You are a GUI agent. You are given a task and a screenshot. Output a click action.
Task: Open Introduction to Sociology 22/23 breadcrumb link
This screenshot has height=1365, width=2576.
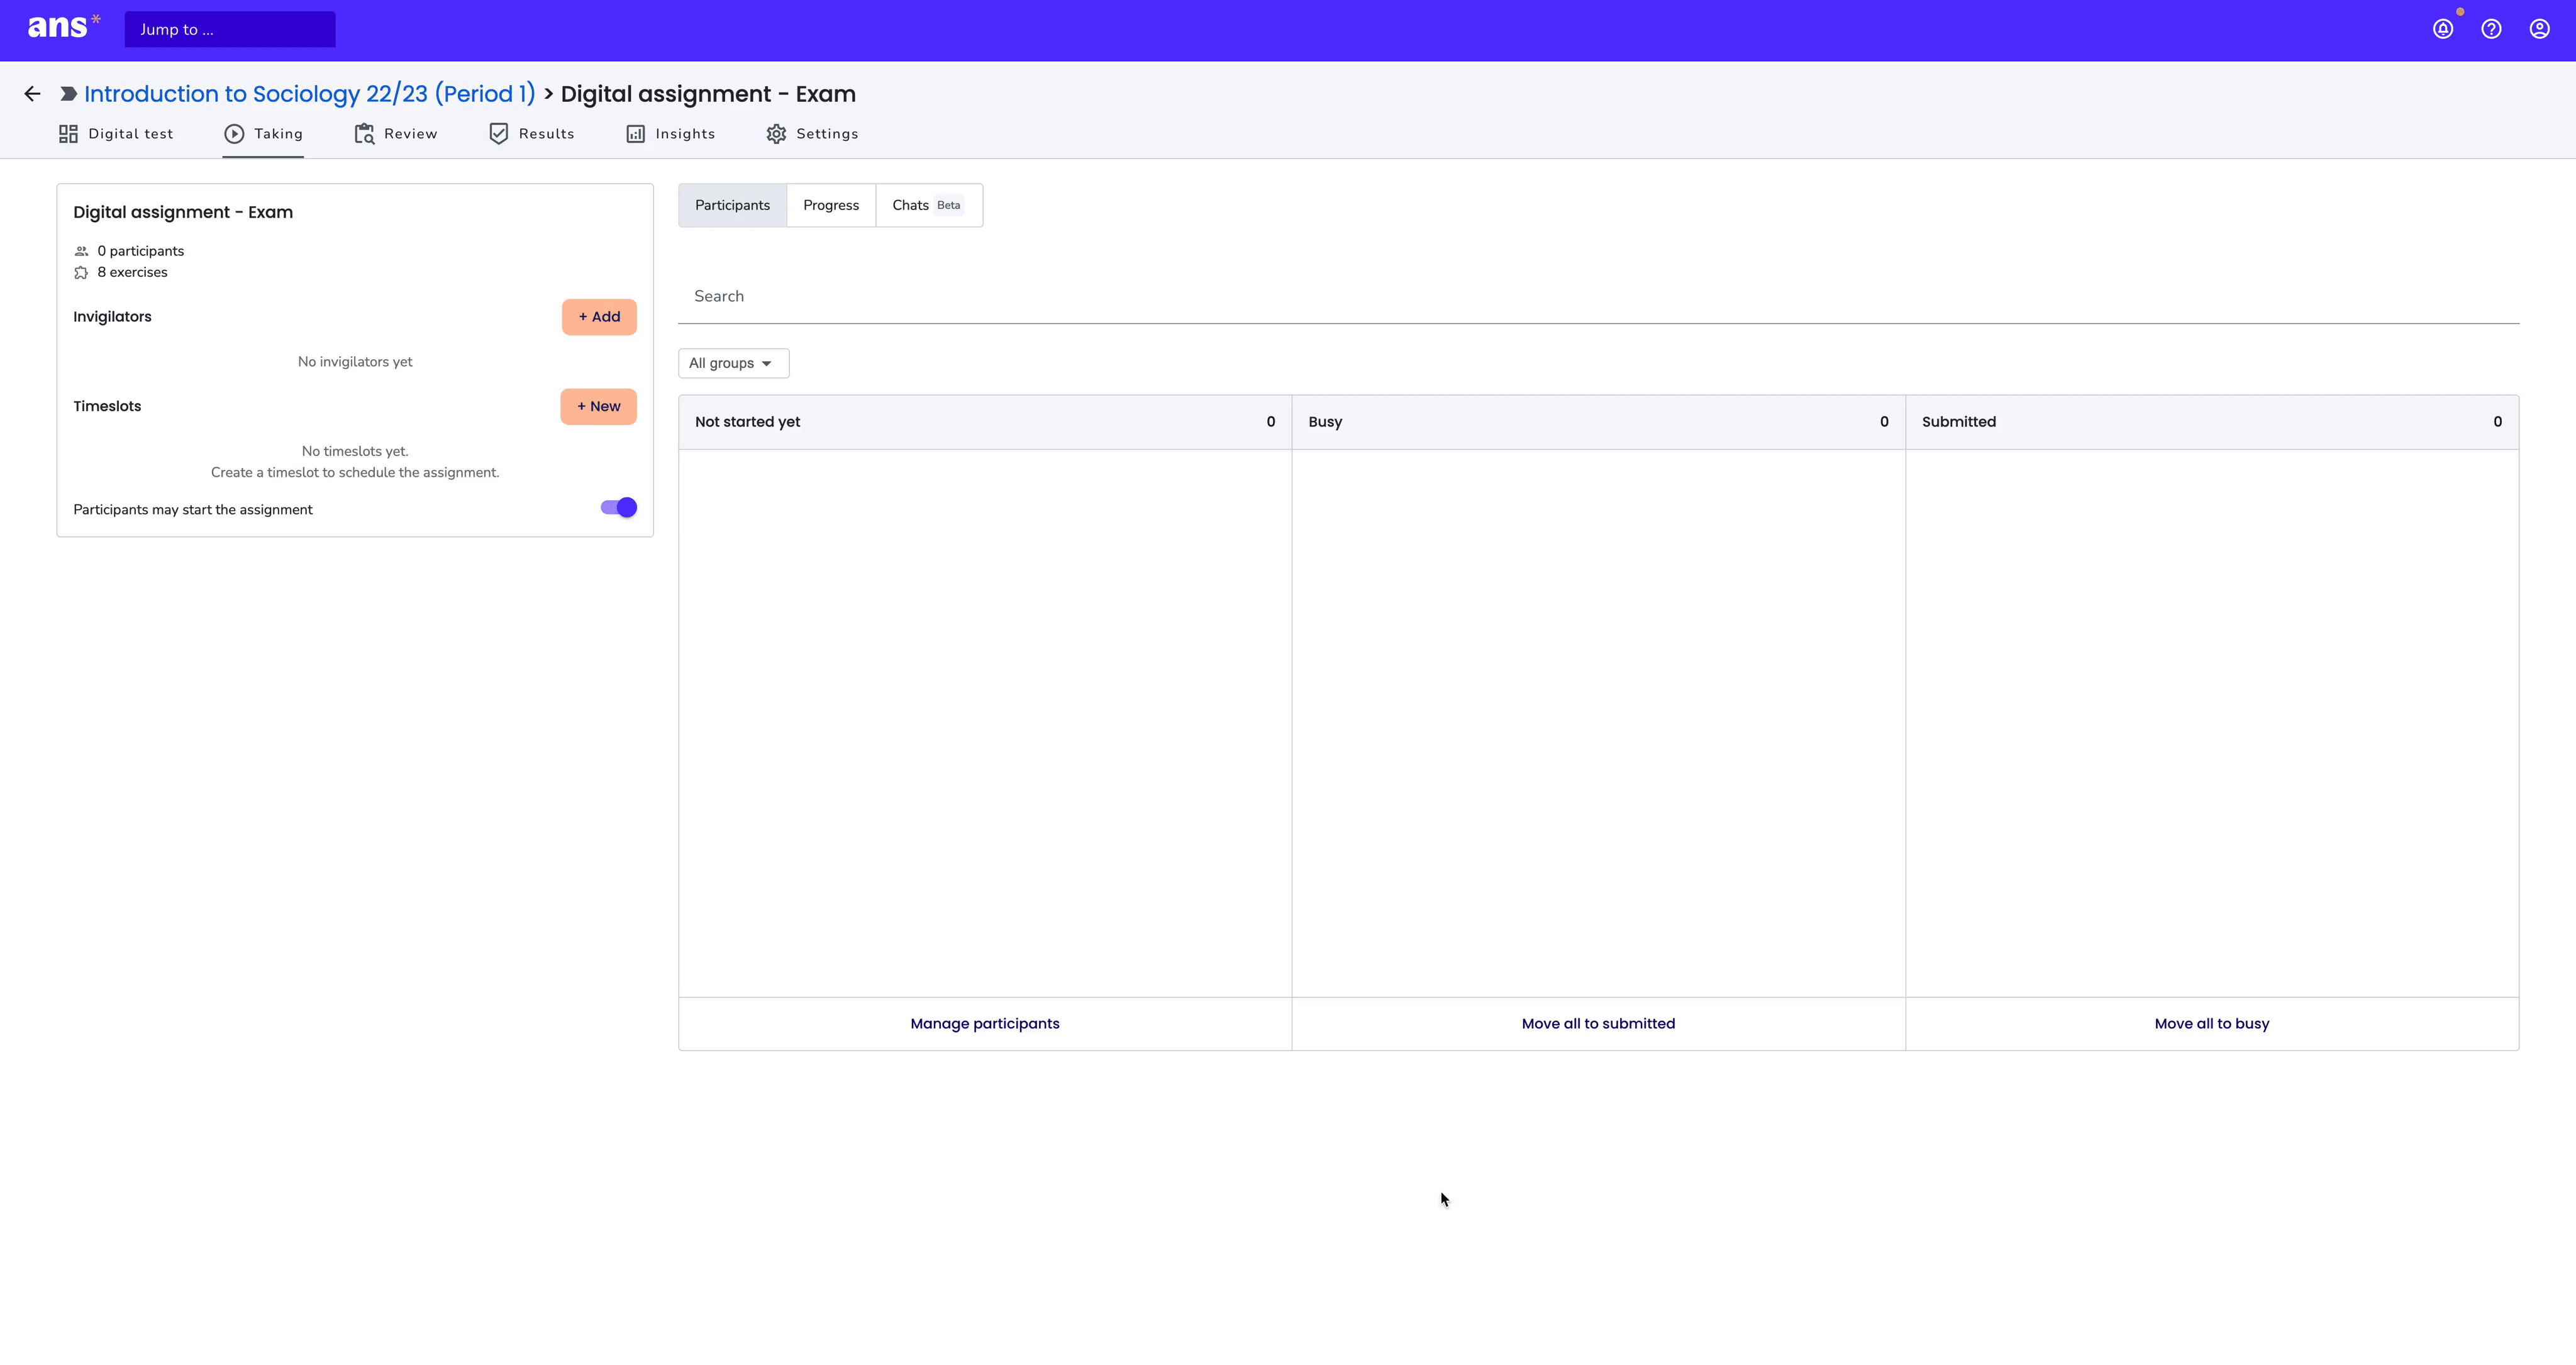[310, 94]
